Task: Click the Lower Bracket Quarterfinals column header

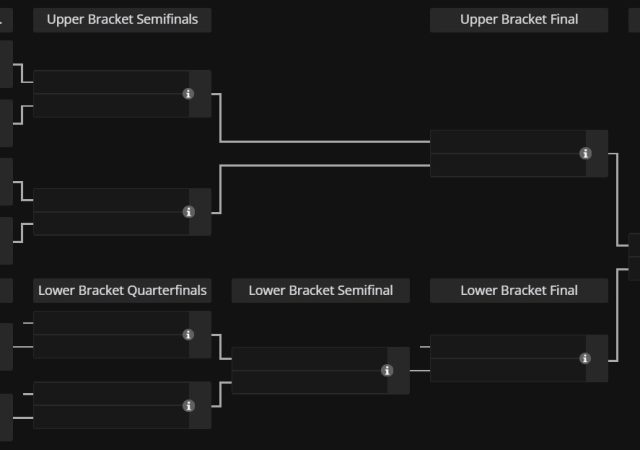Action: coord(122,291)
